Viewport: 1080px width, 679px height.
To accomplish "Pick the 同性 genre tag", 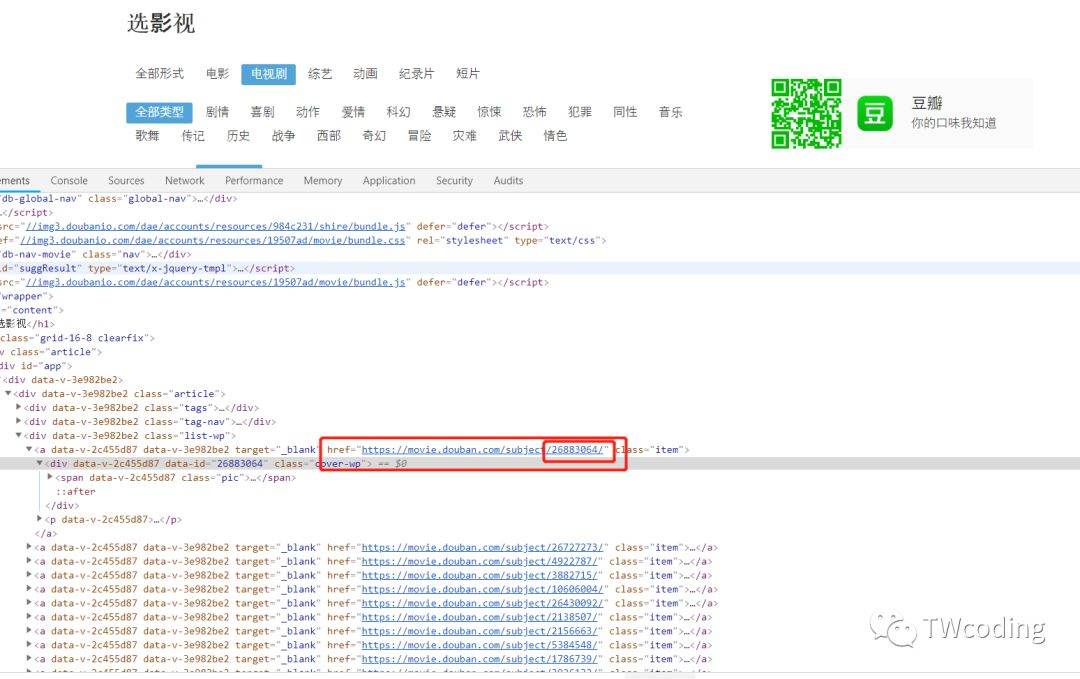I will tap(625, 112).
